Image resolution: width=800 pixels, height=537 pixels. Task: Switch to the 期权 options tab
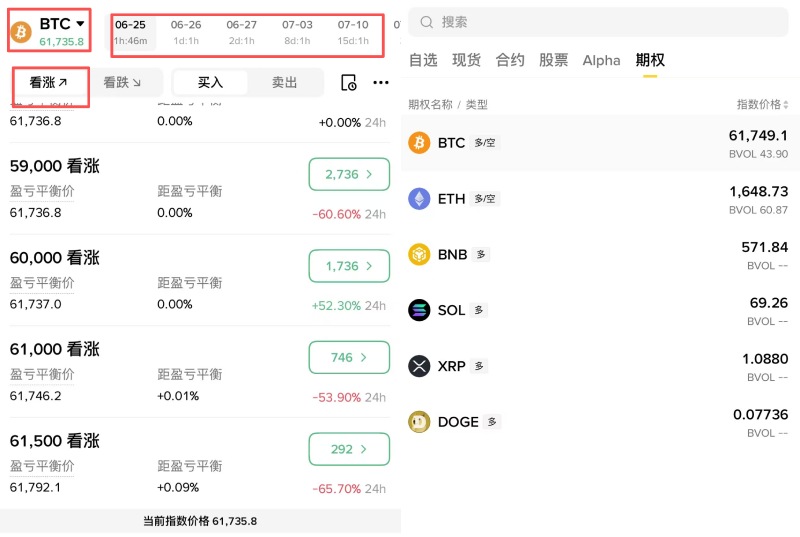[650, 60]
